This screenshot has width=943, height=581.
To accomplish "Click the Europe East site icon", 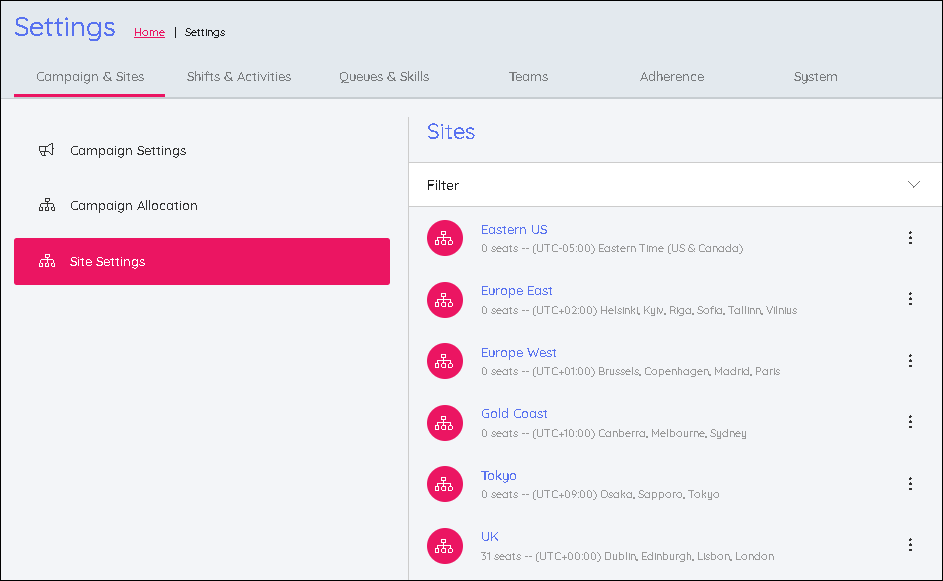I will point(445,299).
